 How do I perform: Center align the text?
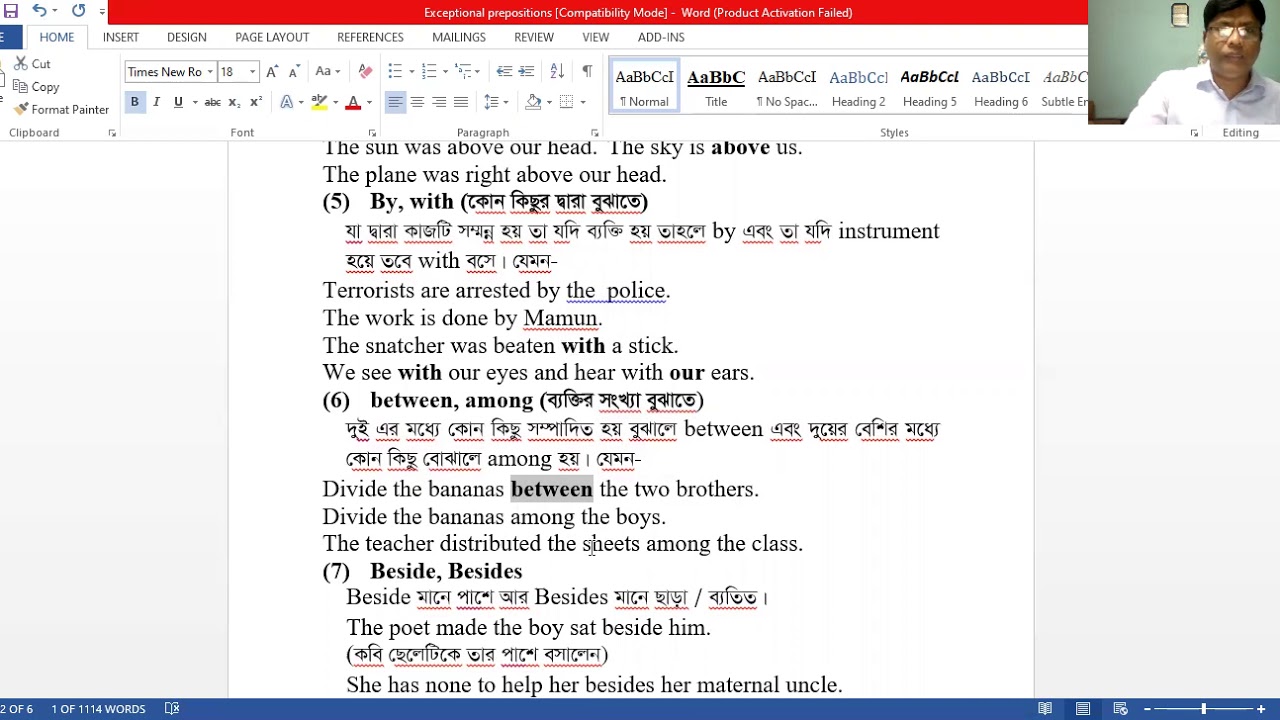[417, 102]
